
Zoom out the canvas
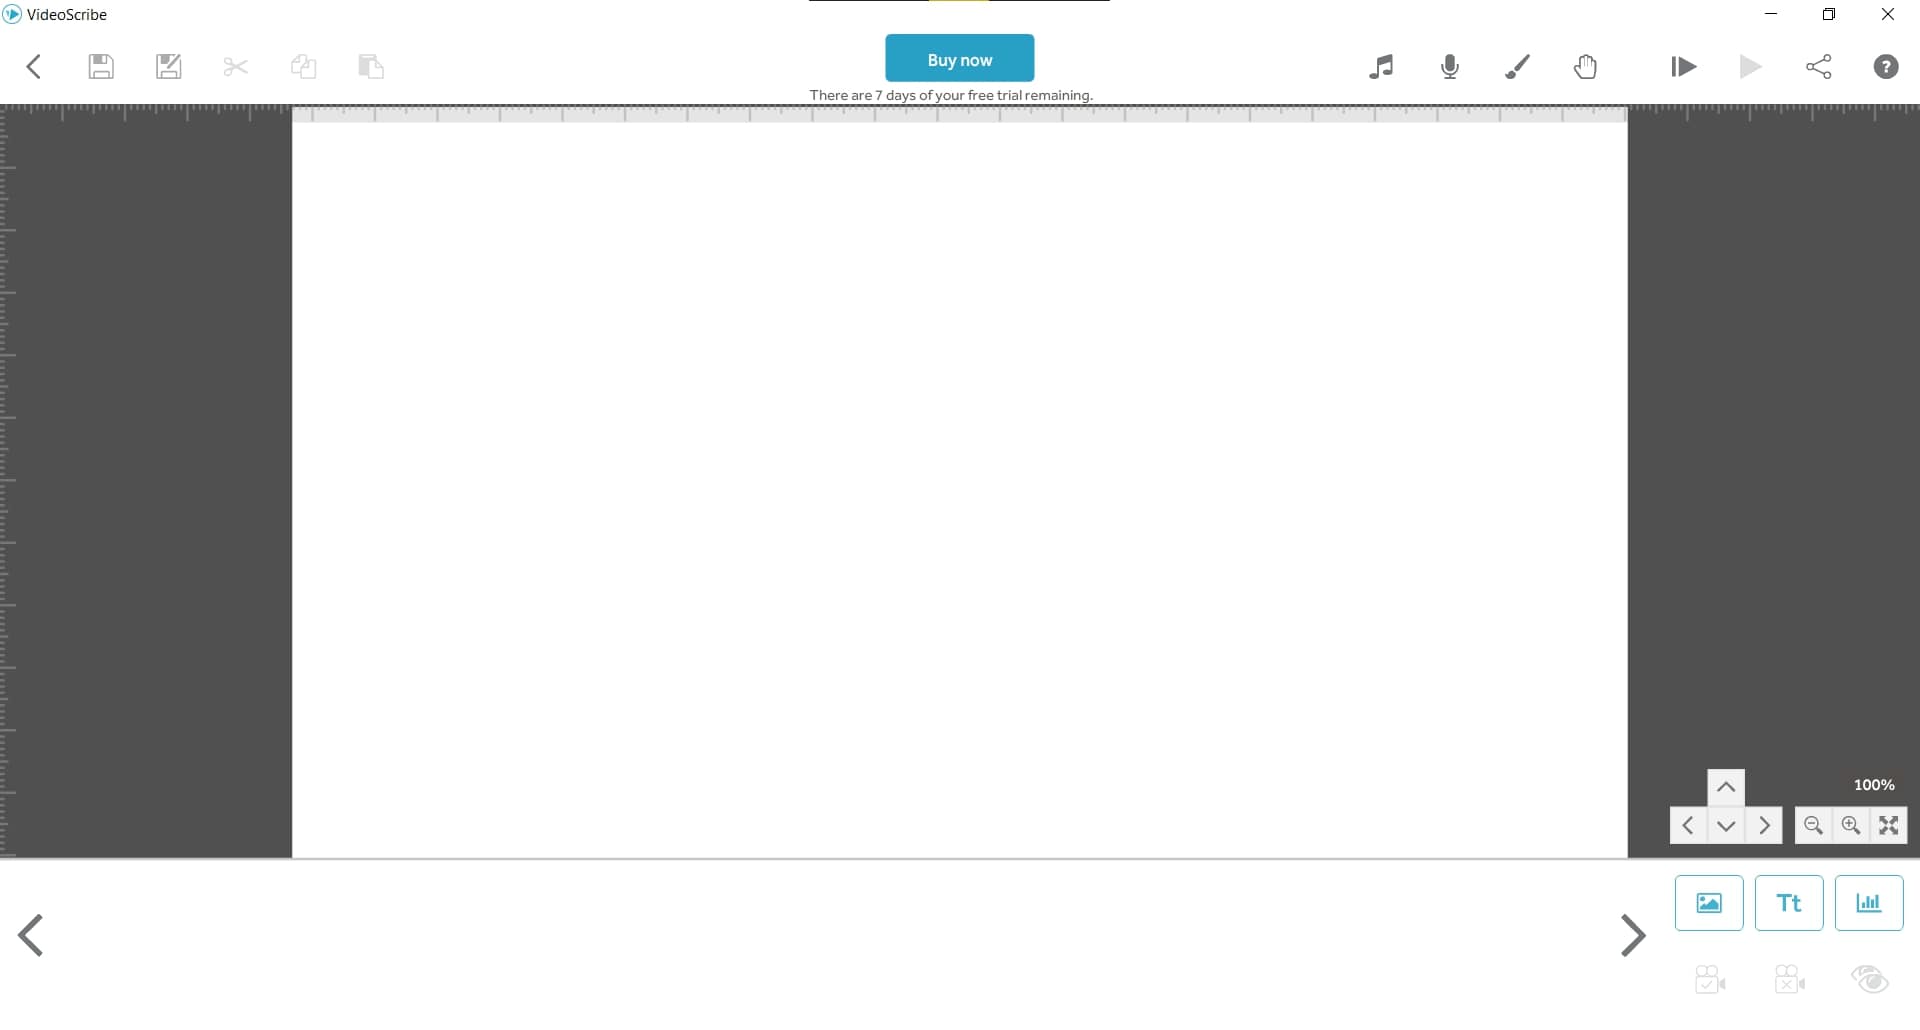1813,826
